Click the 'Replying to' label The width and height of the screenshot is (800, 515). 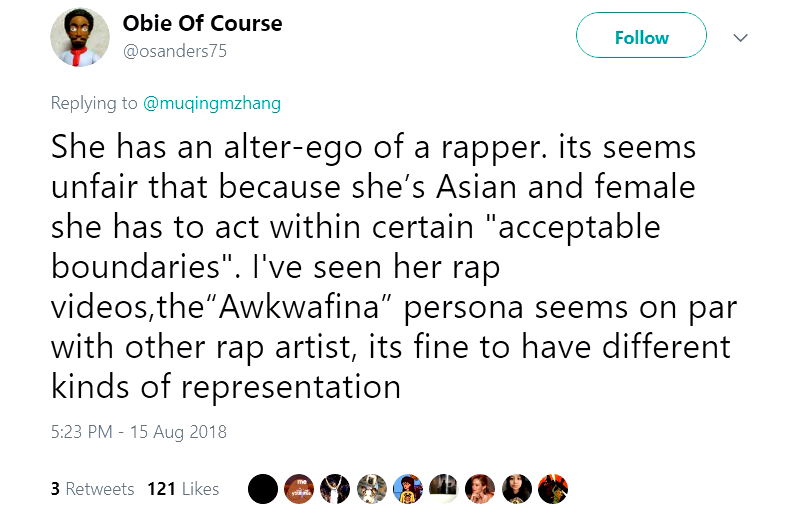tap(96, 102)
